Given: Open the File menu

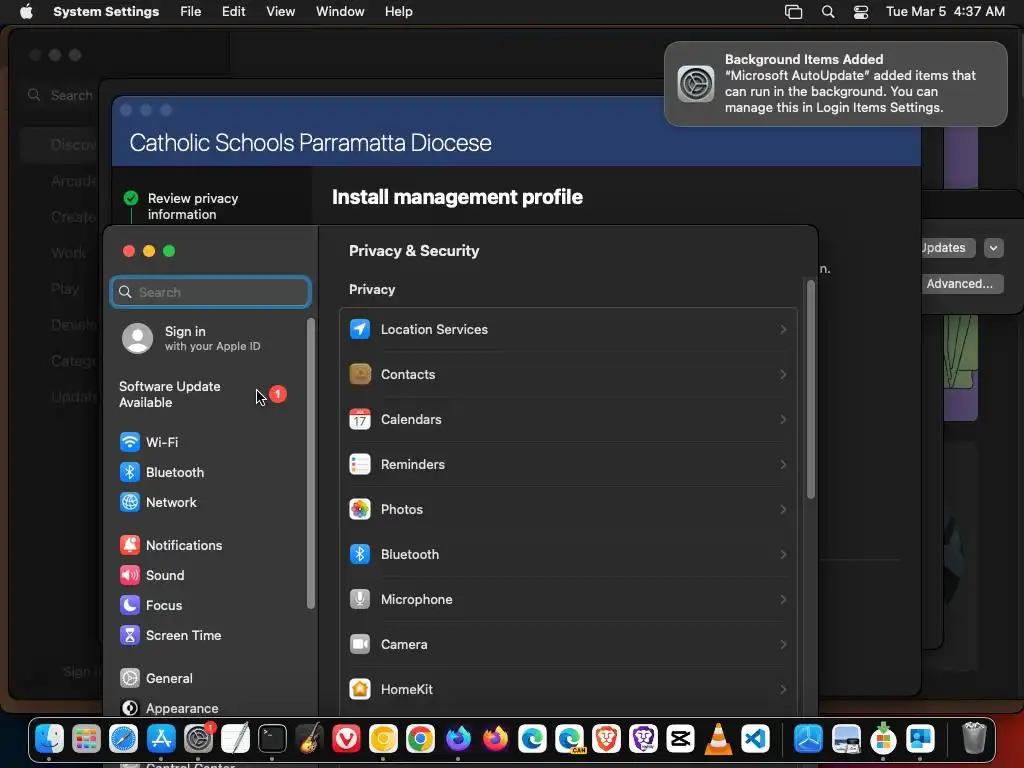Looking at the screenshot, I should [191, 12].
